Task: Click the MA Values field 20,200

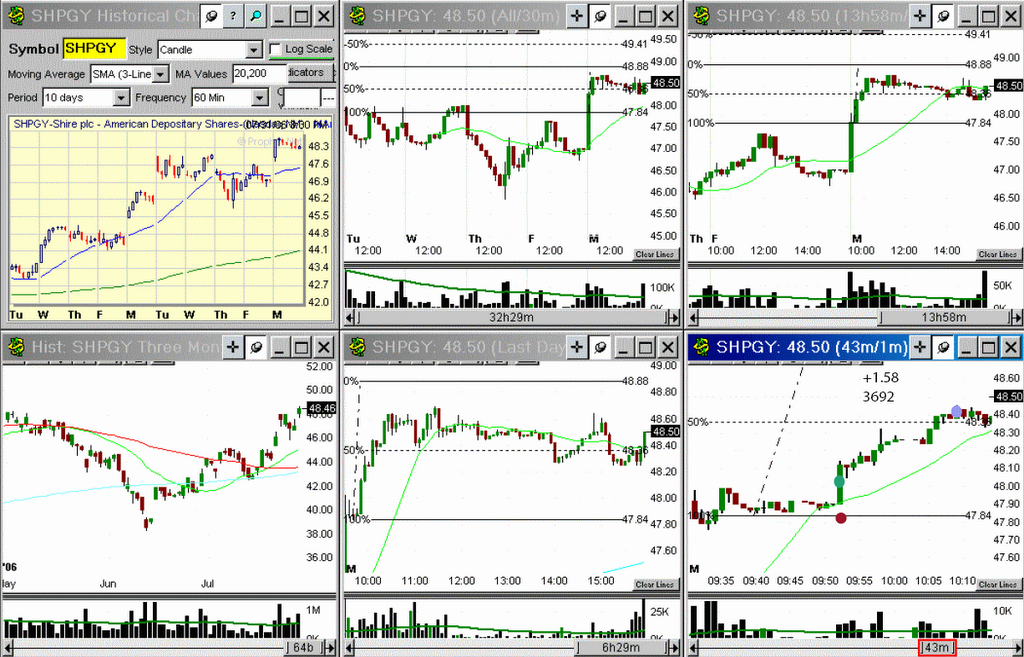Action: (x=259, y=74)
